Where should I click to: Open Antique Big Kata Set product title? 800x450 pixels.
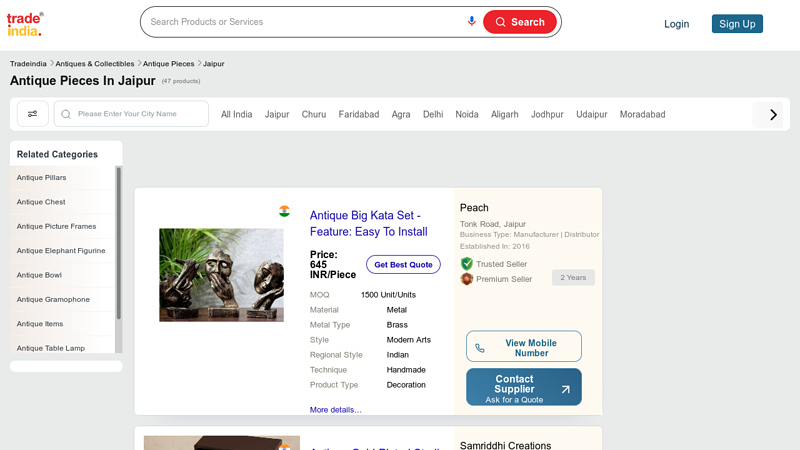(x=369, y=223)
